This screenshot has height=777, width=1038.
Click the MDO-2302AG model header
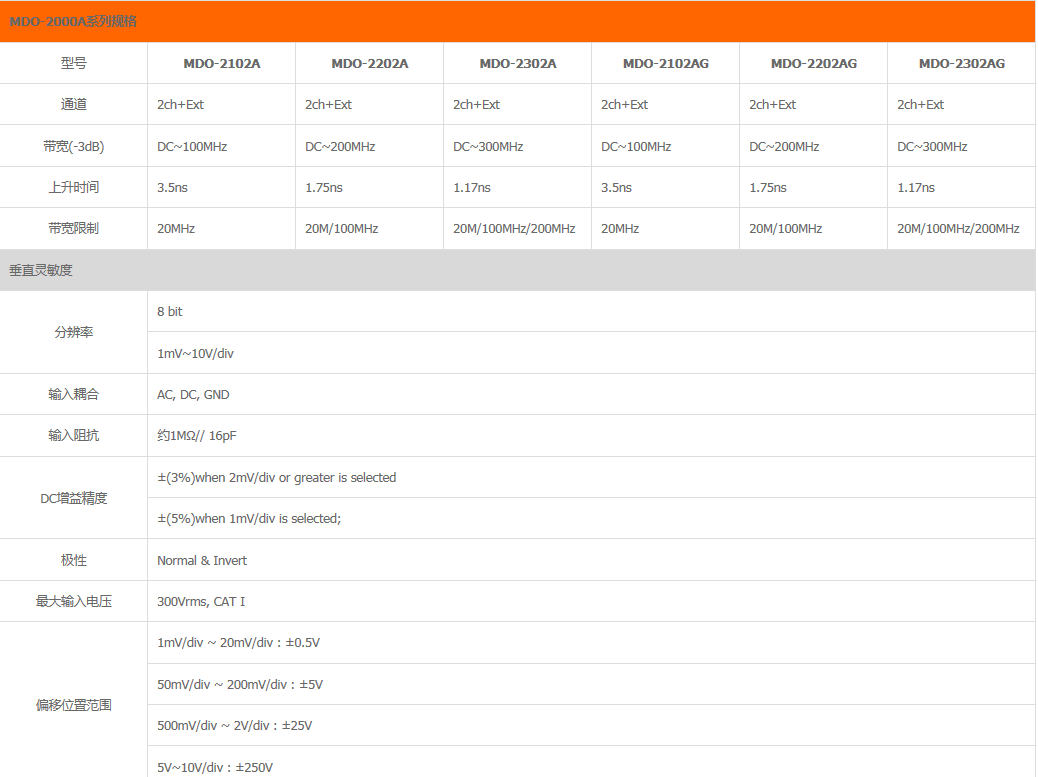[961, 63]
